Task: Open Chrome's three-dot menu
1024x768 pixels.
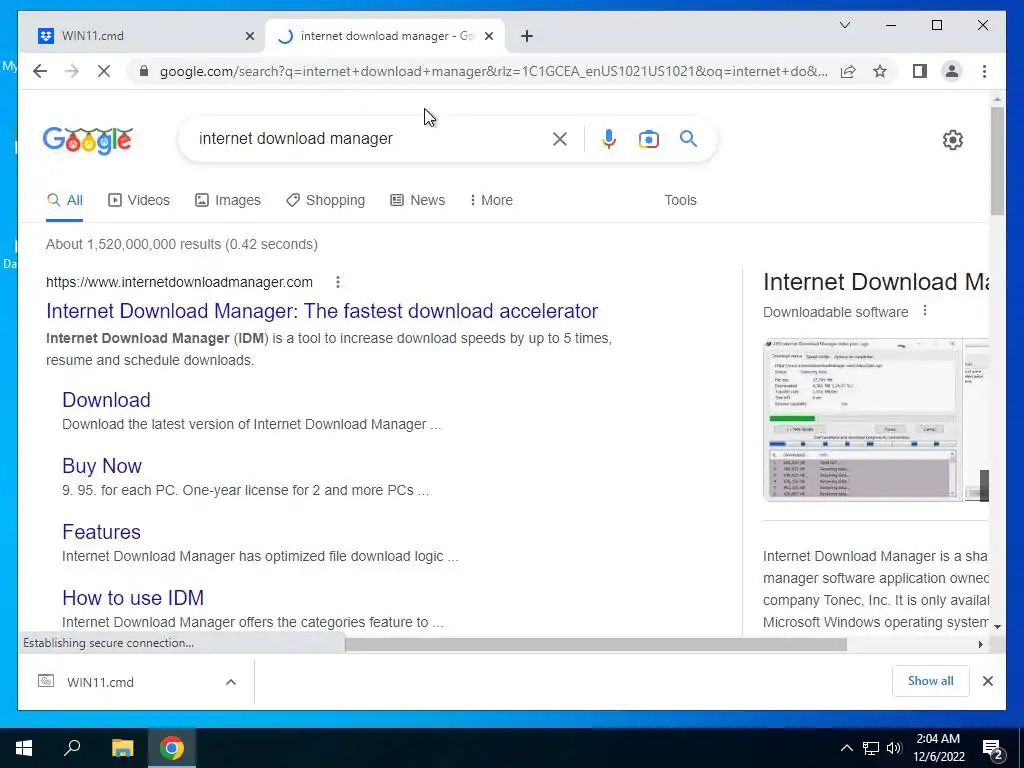Action: pos(984,71)
